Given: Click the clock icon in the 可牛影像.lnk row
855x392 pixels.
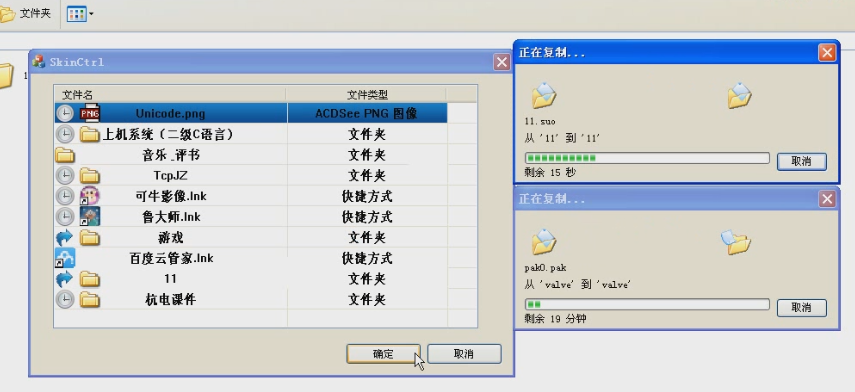Looking at the screenshot, I should [x=65, y=196].
